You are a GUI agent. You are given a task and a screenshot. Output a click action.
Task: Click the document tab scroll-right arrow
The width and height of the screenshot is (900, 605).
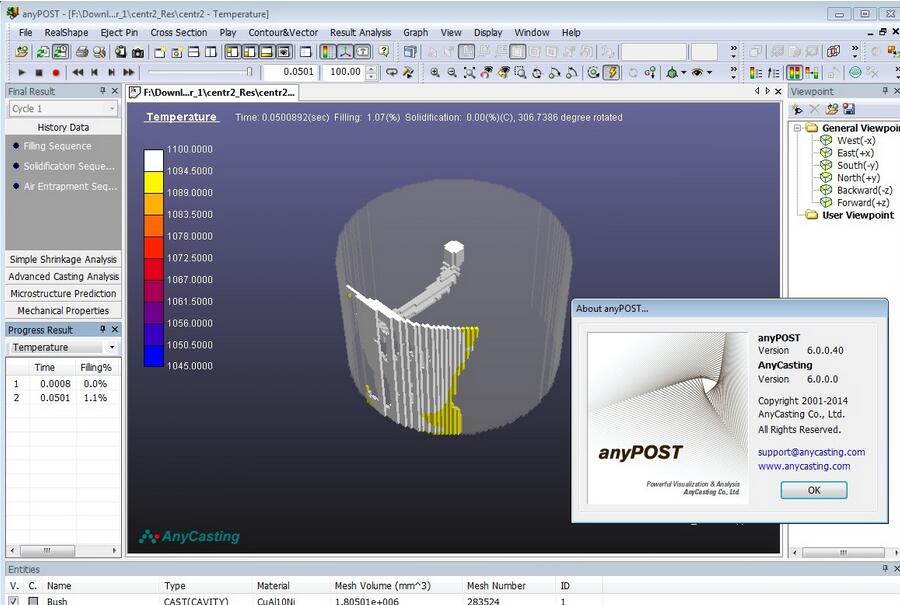tap(767, 91)
